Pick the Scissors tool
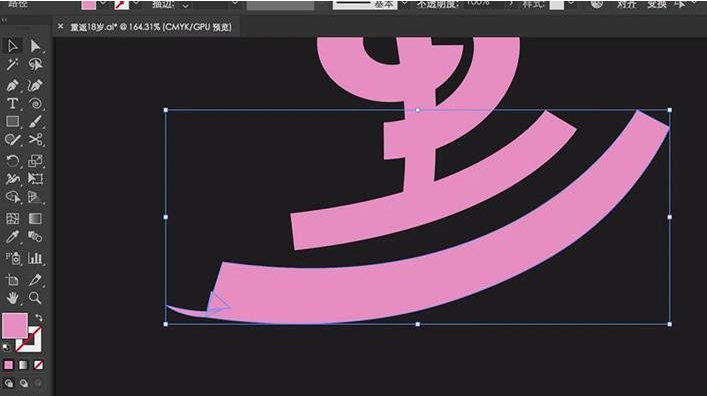This screenshot has height=396, width=707. pyautogui.click(x=35, y=139)
